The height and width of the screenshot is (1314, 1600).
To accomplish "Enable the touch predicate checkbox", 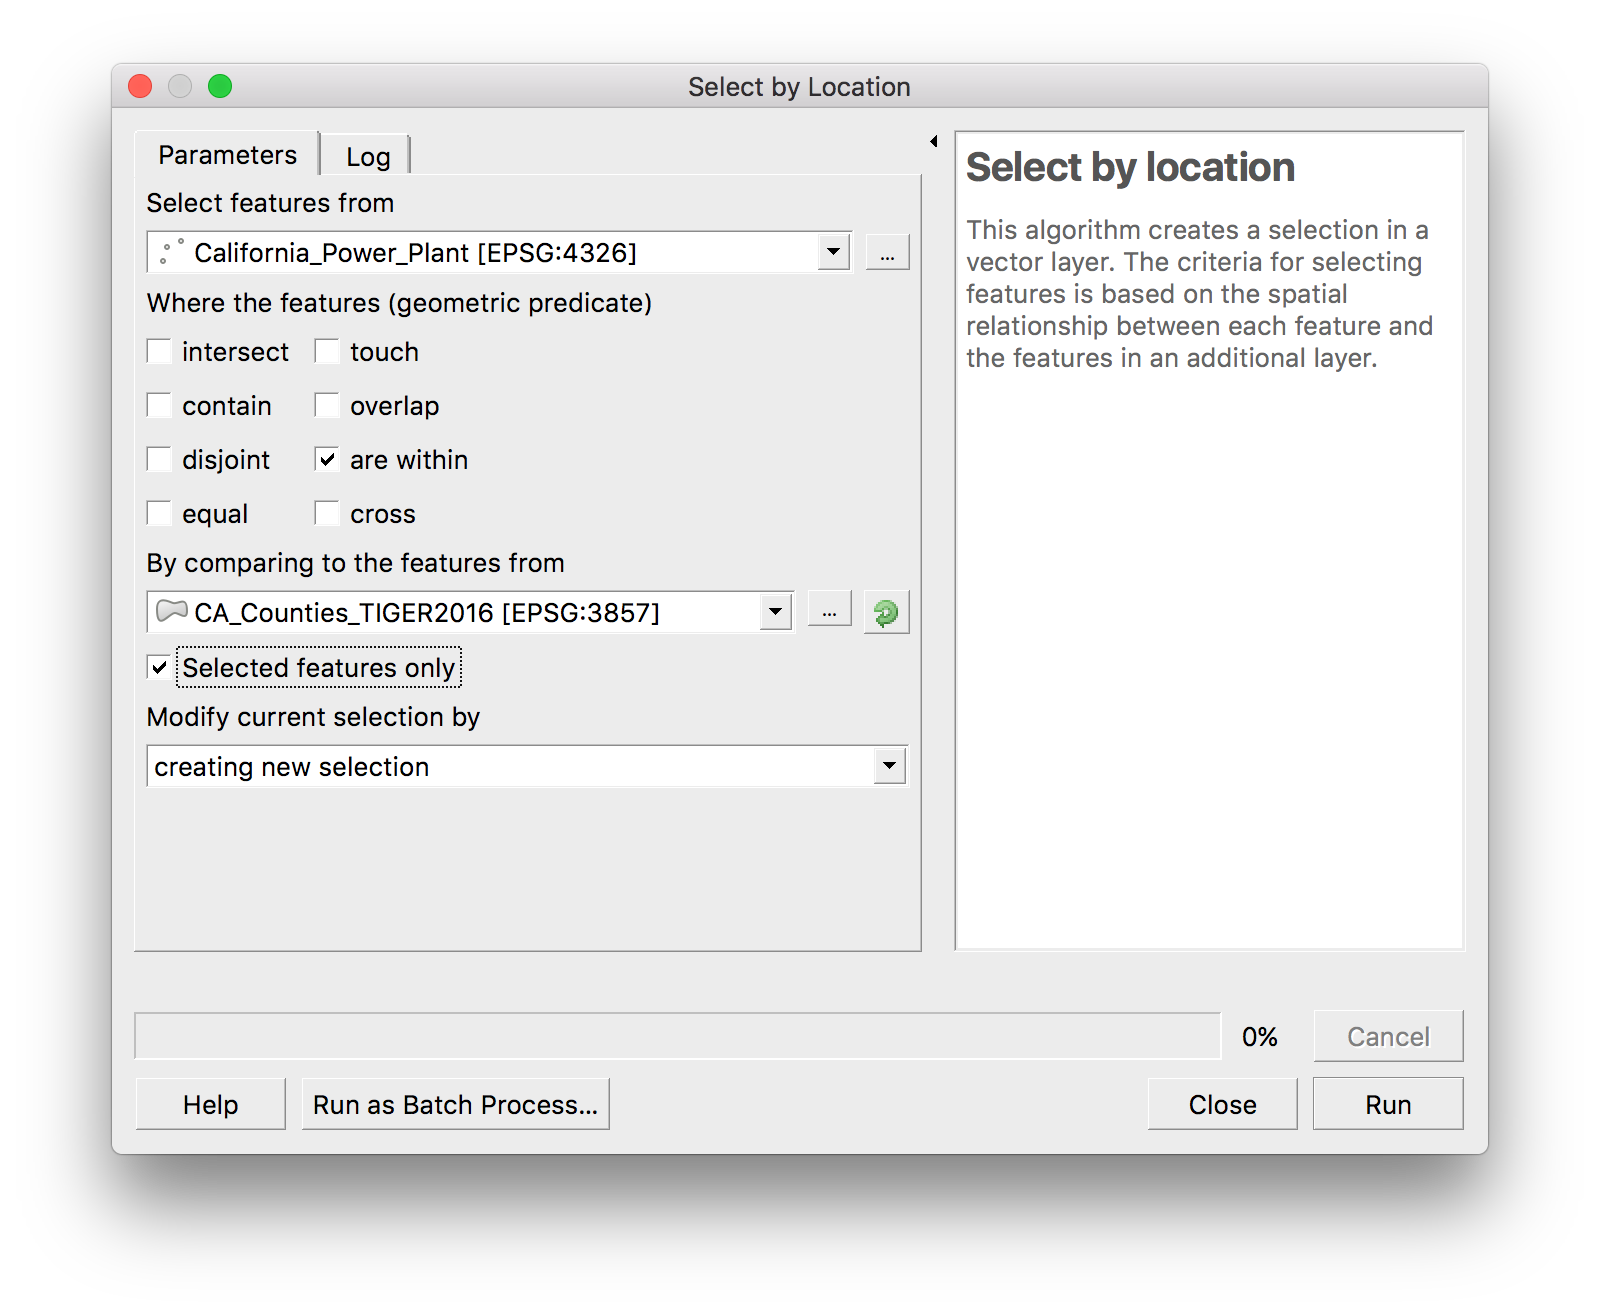I will (x=327, y=351).
